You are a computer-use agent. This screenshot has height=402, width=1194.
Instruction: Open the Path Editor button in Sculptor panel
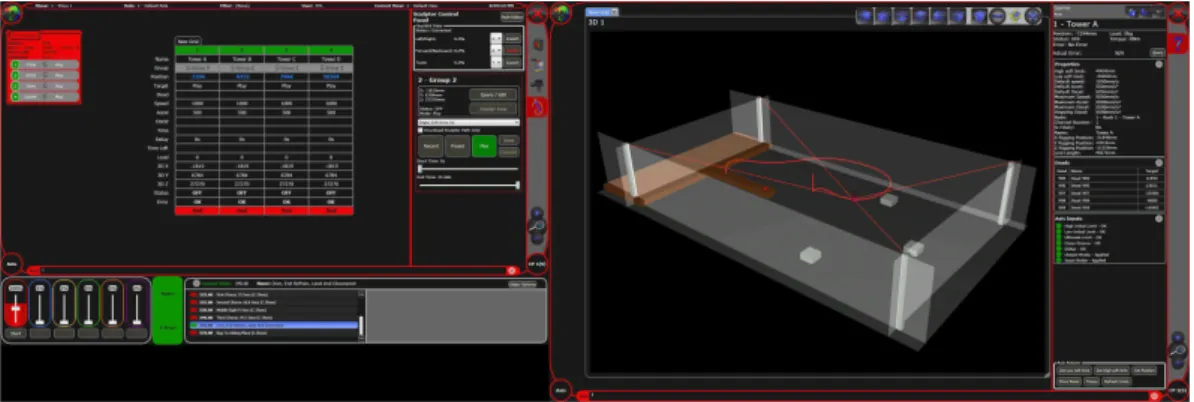510,16
